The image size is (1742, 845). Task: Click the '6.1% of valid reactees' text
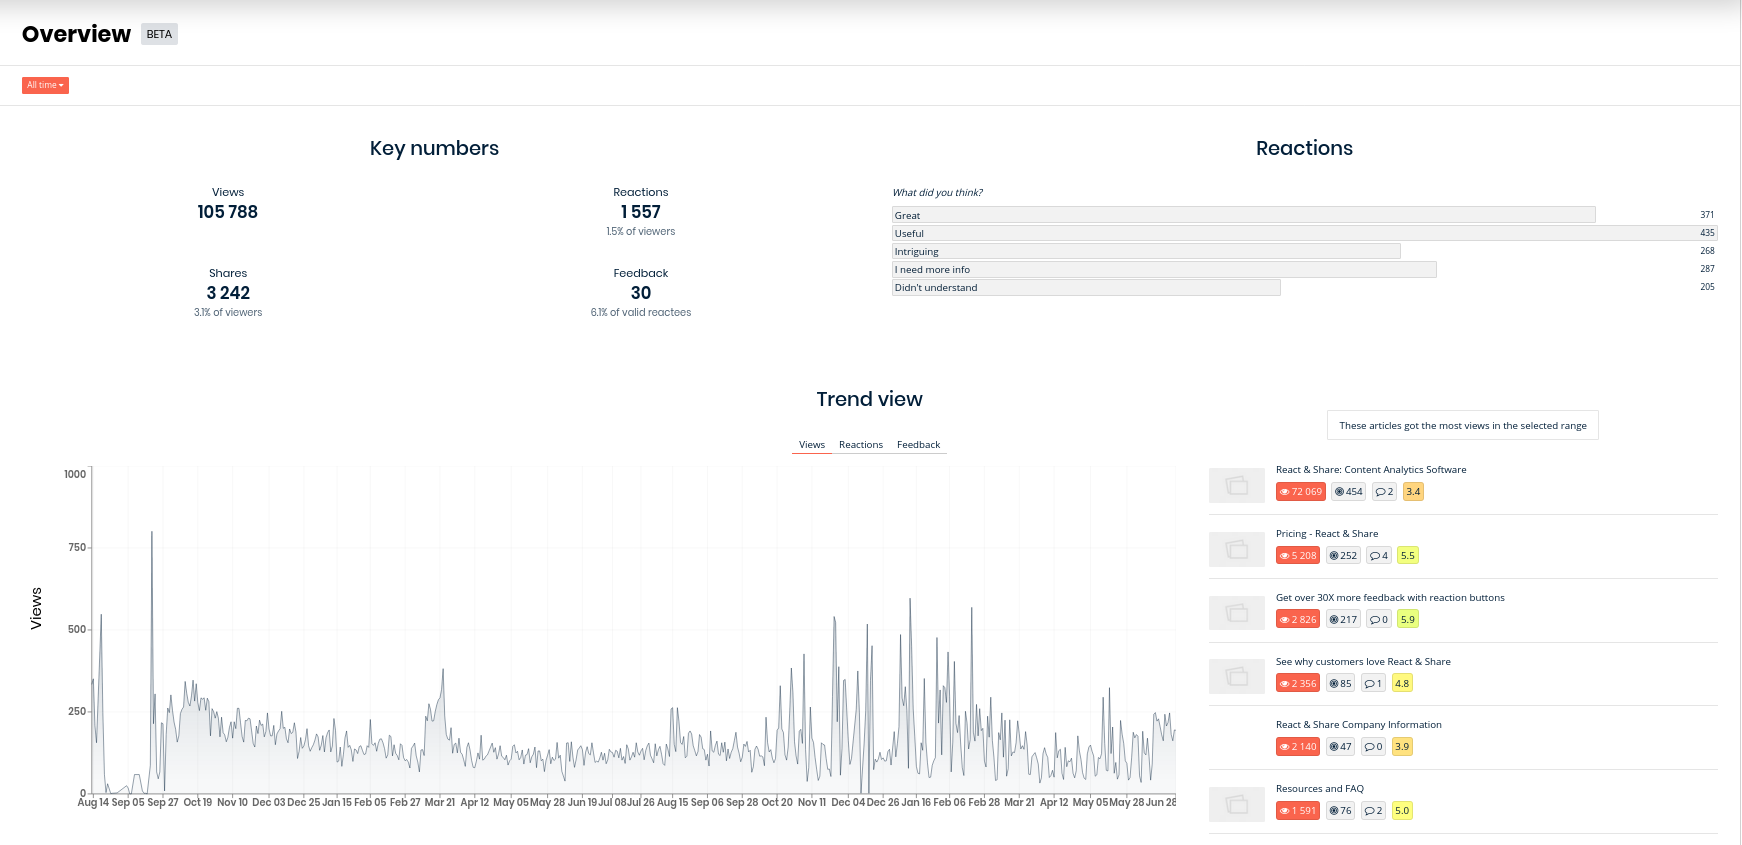pyautogui.click(x=641, y=313)
